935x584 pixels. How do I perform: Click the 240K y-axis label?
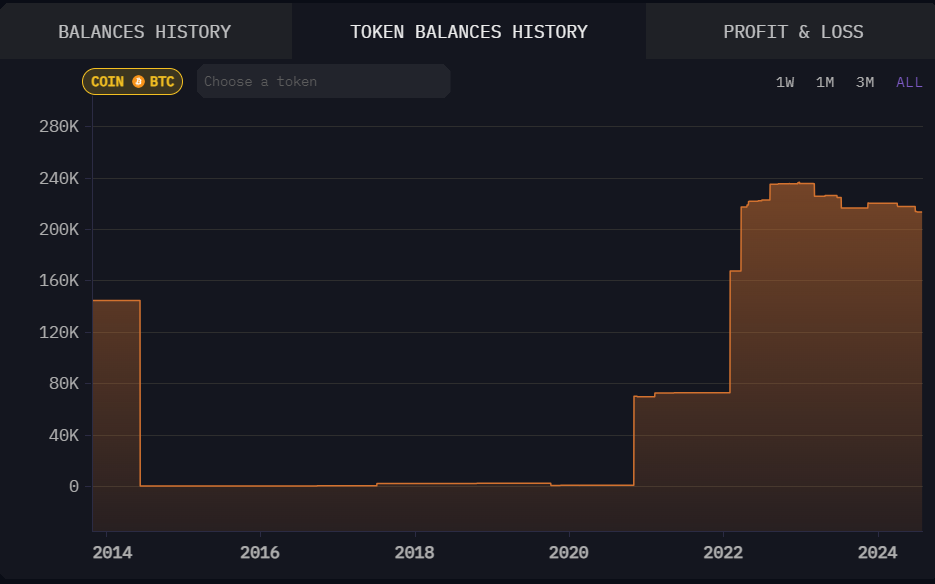[59, 178]
